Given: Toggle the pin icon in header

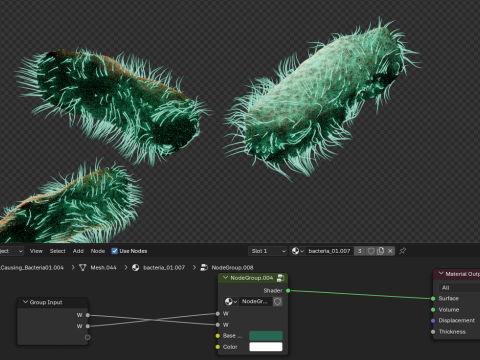Looking at the screenshot, I should (403, 251).
